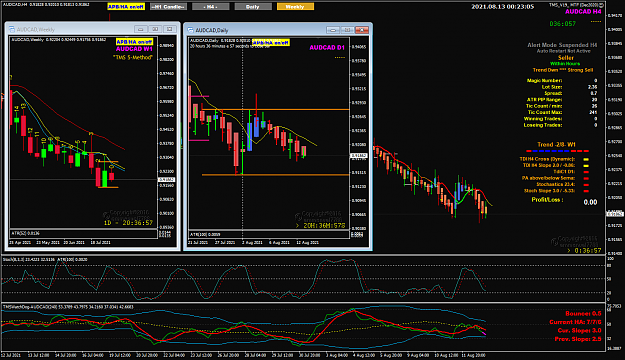Click the expert advisor smiley icon

pyautogui.click(x=602, y=5)
